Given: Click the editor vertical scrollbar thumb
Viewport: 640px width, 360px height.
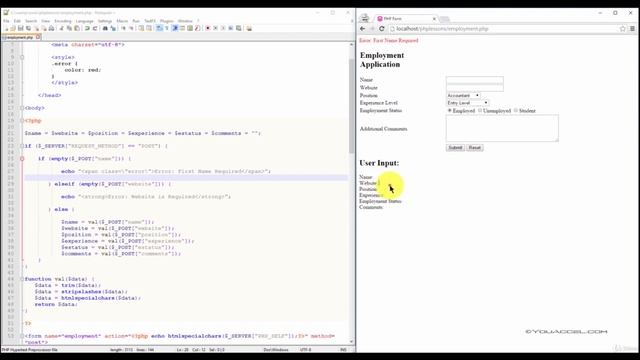Looking at the screenshot, I should (351, 106).
